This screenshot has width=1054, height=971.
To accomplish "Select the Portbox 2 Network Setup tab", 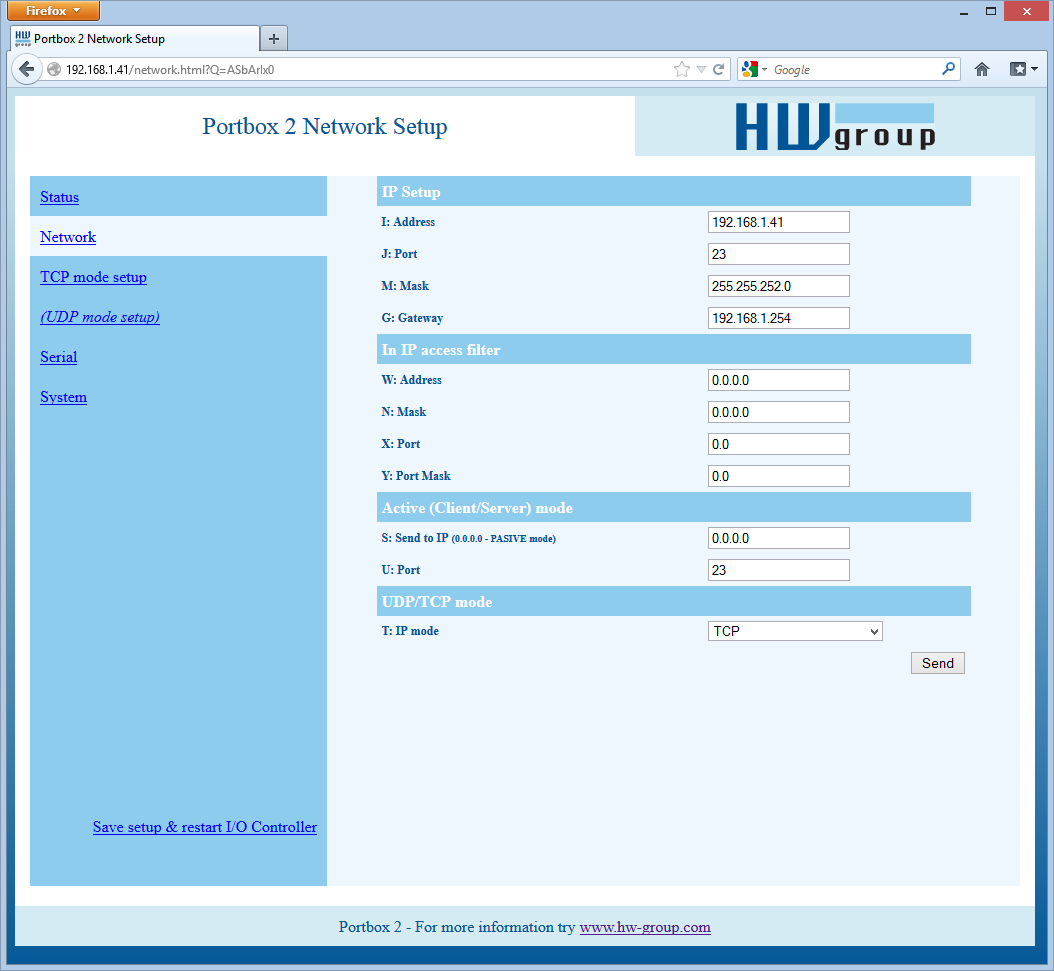I will (x=134, y=39).
